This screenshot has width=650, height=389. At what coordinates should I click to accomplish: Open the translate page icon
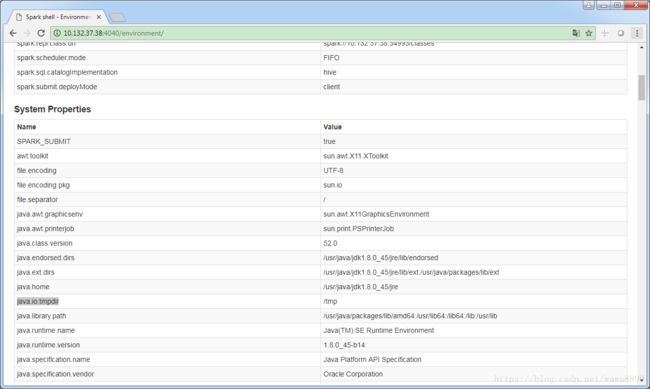point(576,33)
